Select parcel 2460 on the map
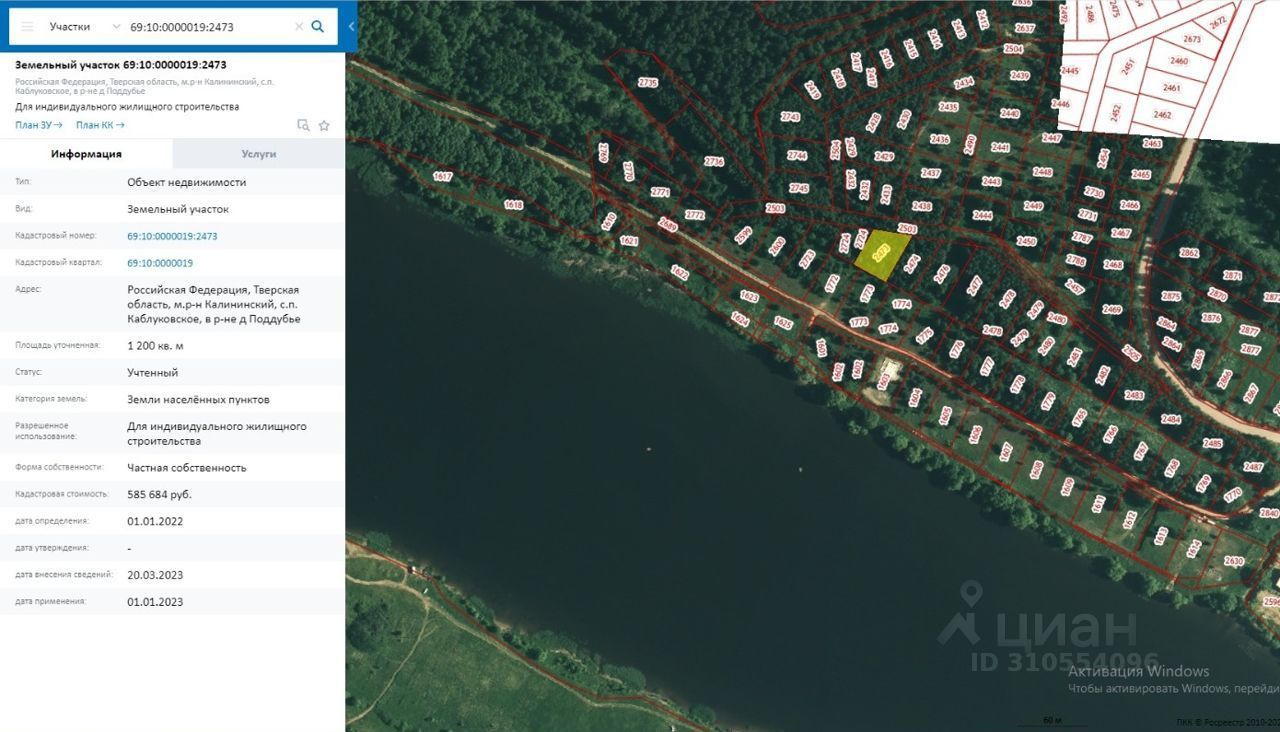This screenshot has width=1280, height=732. coord(1179,61)
